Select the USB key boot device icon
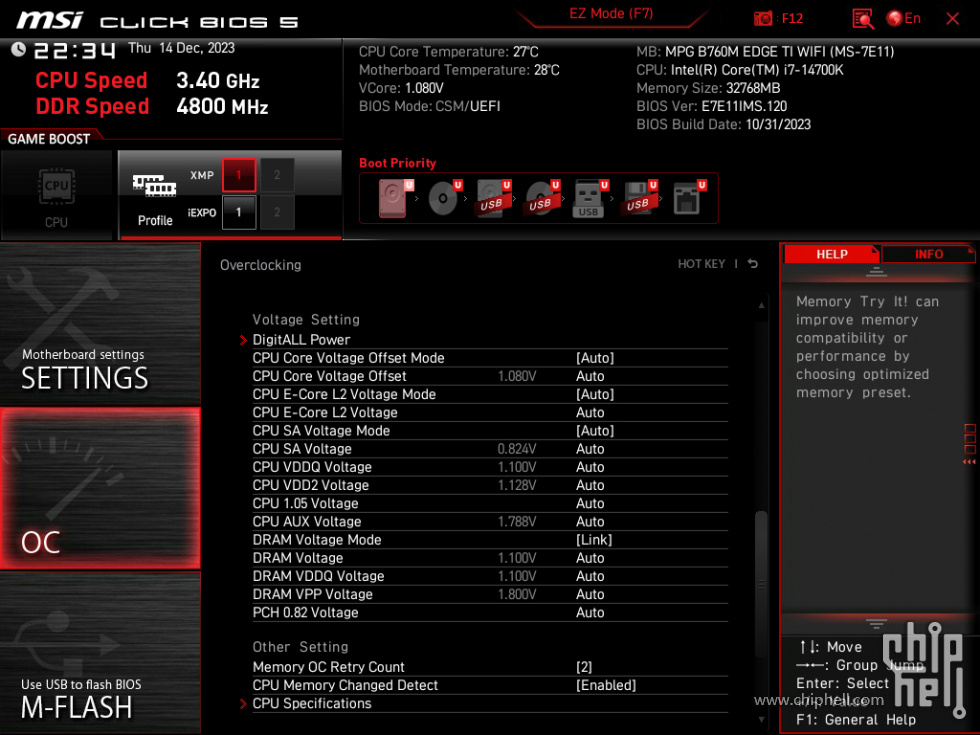The height and width of the screenshot is (735, 980). coord(590,199)
